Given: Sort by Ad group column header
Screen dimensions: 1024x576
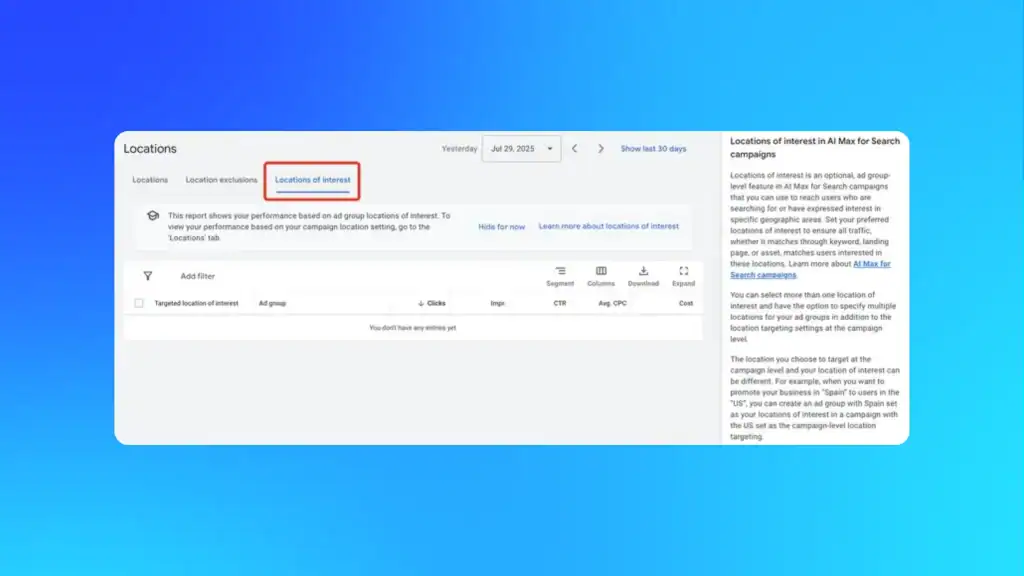Looking at the screenshot, I should point(272,303).
